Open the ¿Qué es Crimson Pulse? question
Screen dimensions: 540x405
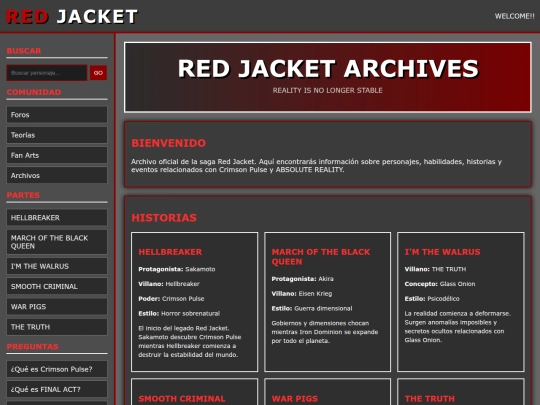(x=57, y=369)
